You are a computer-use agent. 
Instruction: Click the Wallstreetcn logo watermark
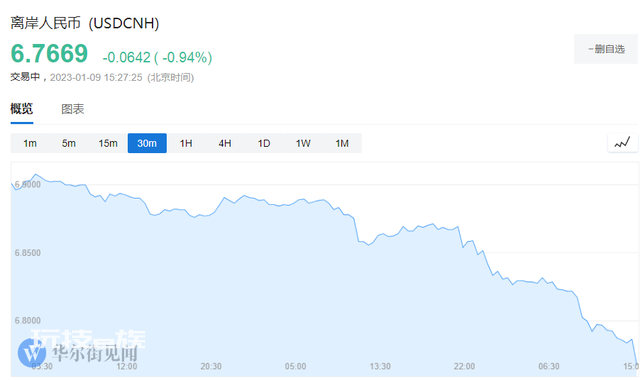coord(78,352)
